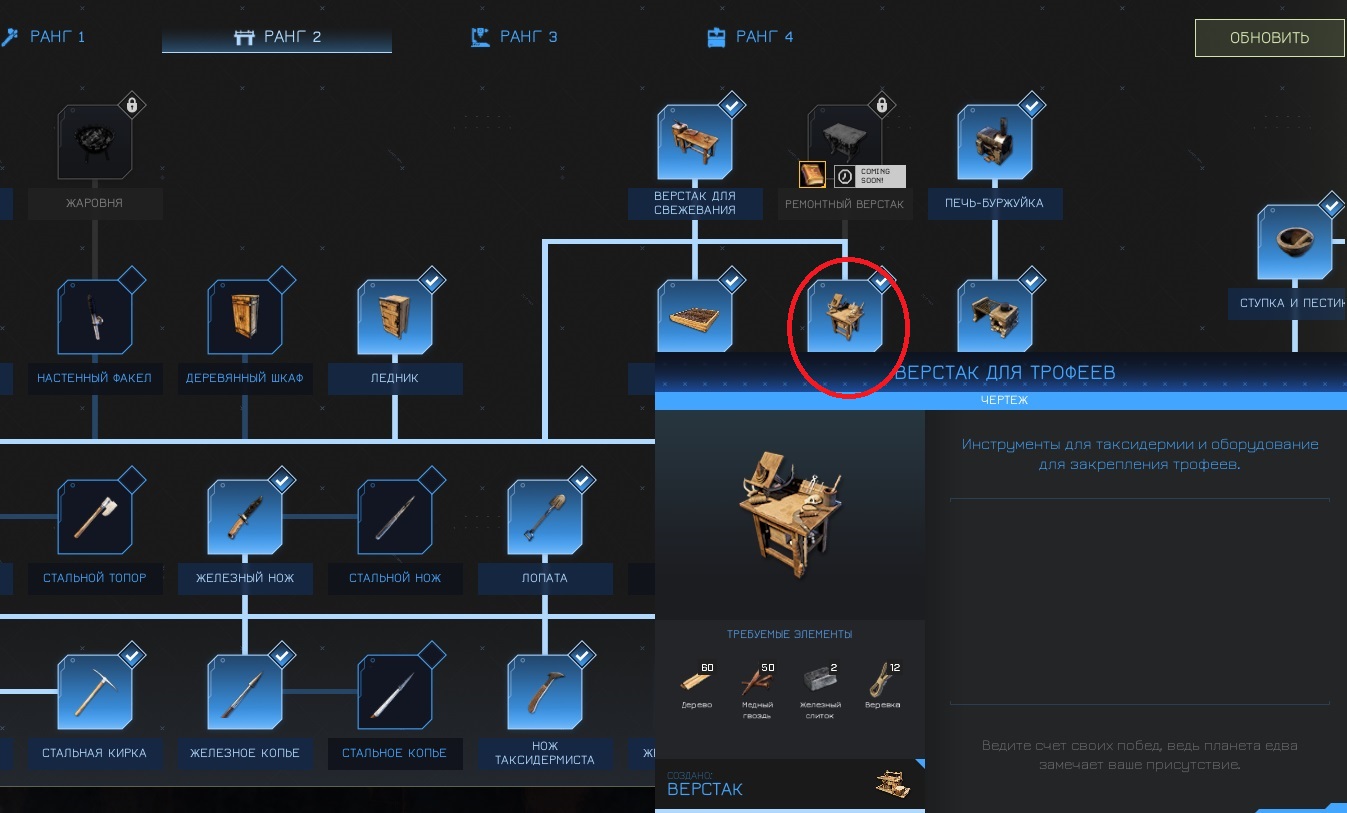Open the Печь-буржуйка stove blueprint
Image resolution: width=1347 pixels, height=813 pixels.
(995, 142)
